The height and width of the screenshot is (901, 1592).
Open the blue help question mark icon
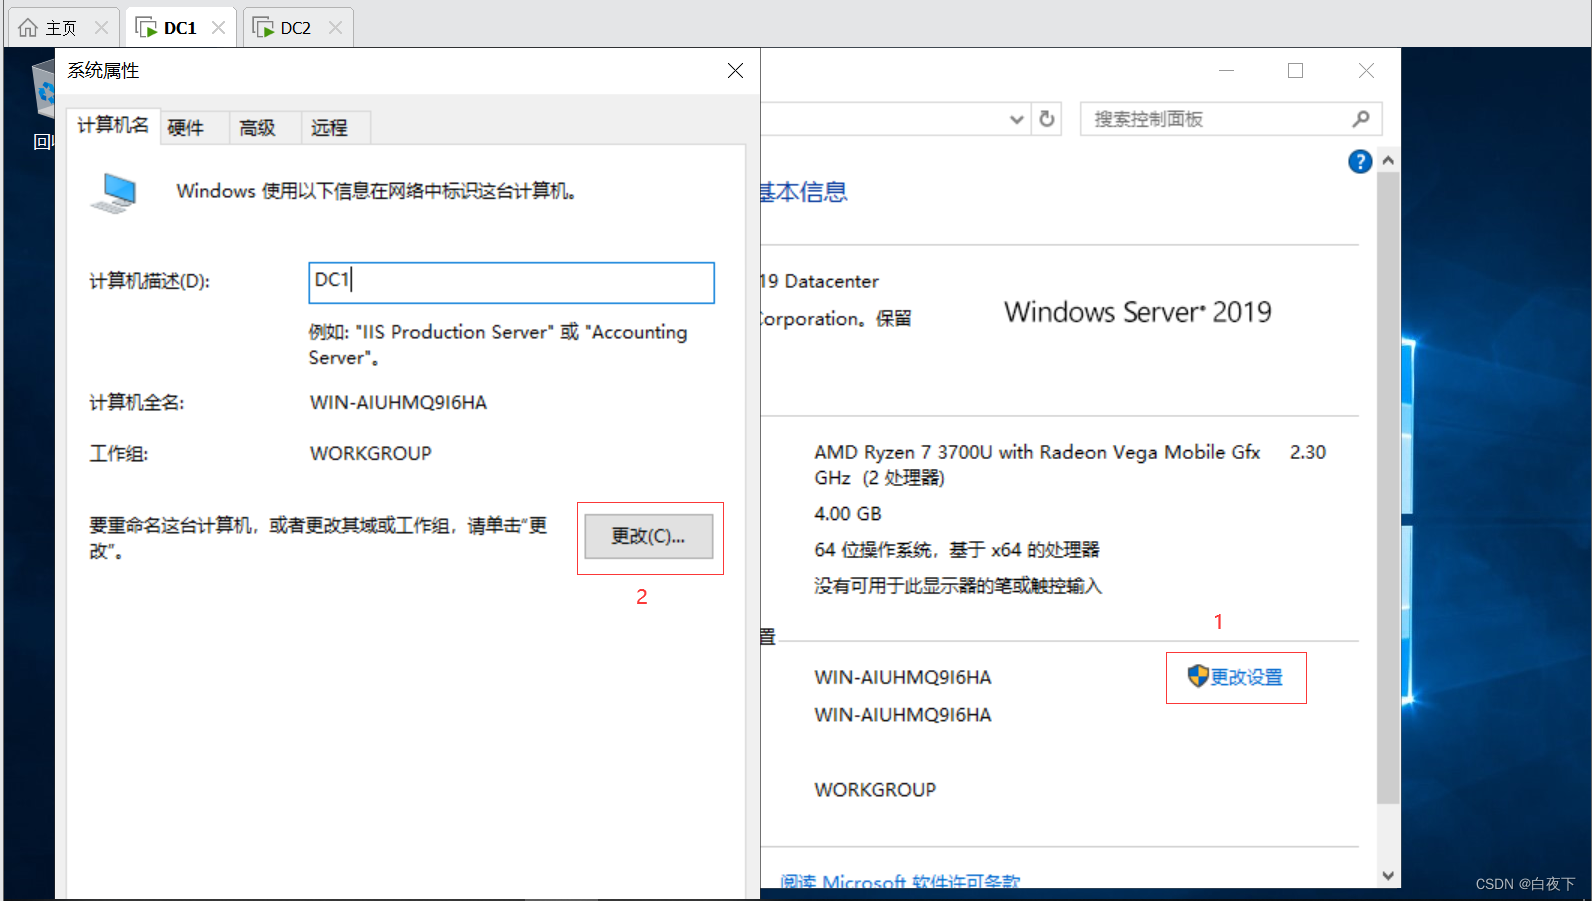point(1360,161)
